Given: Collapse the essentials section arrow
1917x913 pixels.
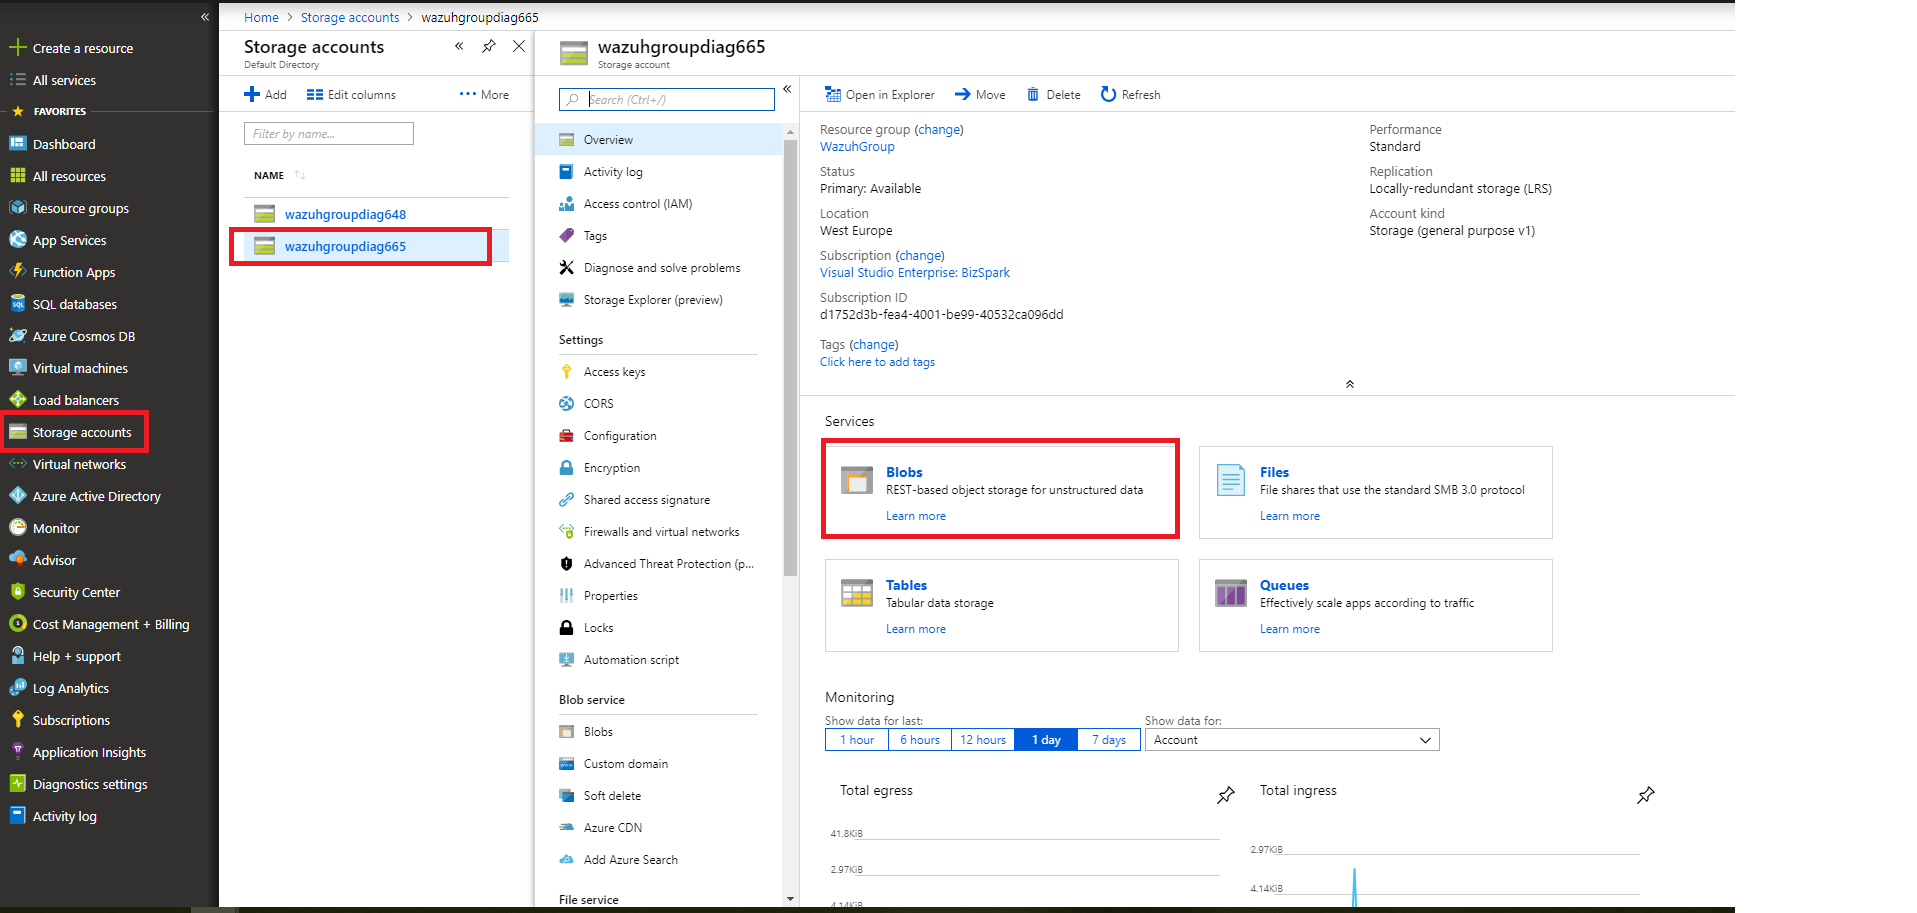Looking at the screenshot, I should pos(1350,384).
